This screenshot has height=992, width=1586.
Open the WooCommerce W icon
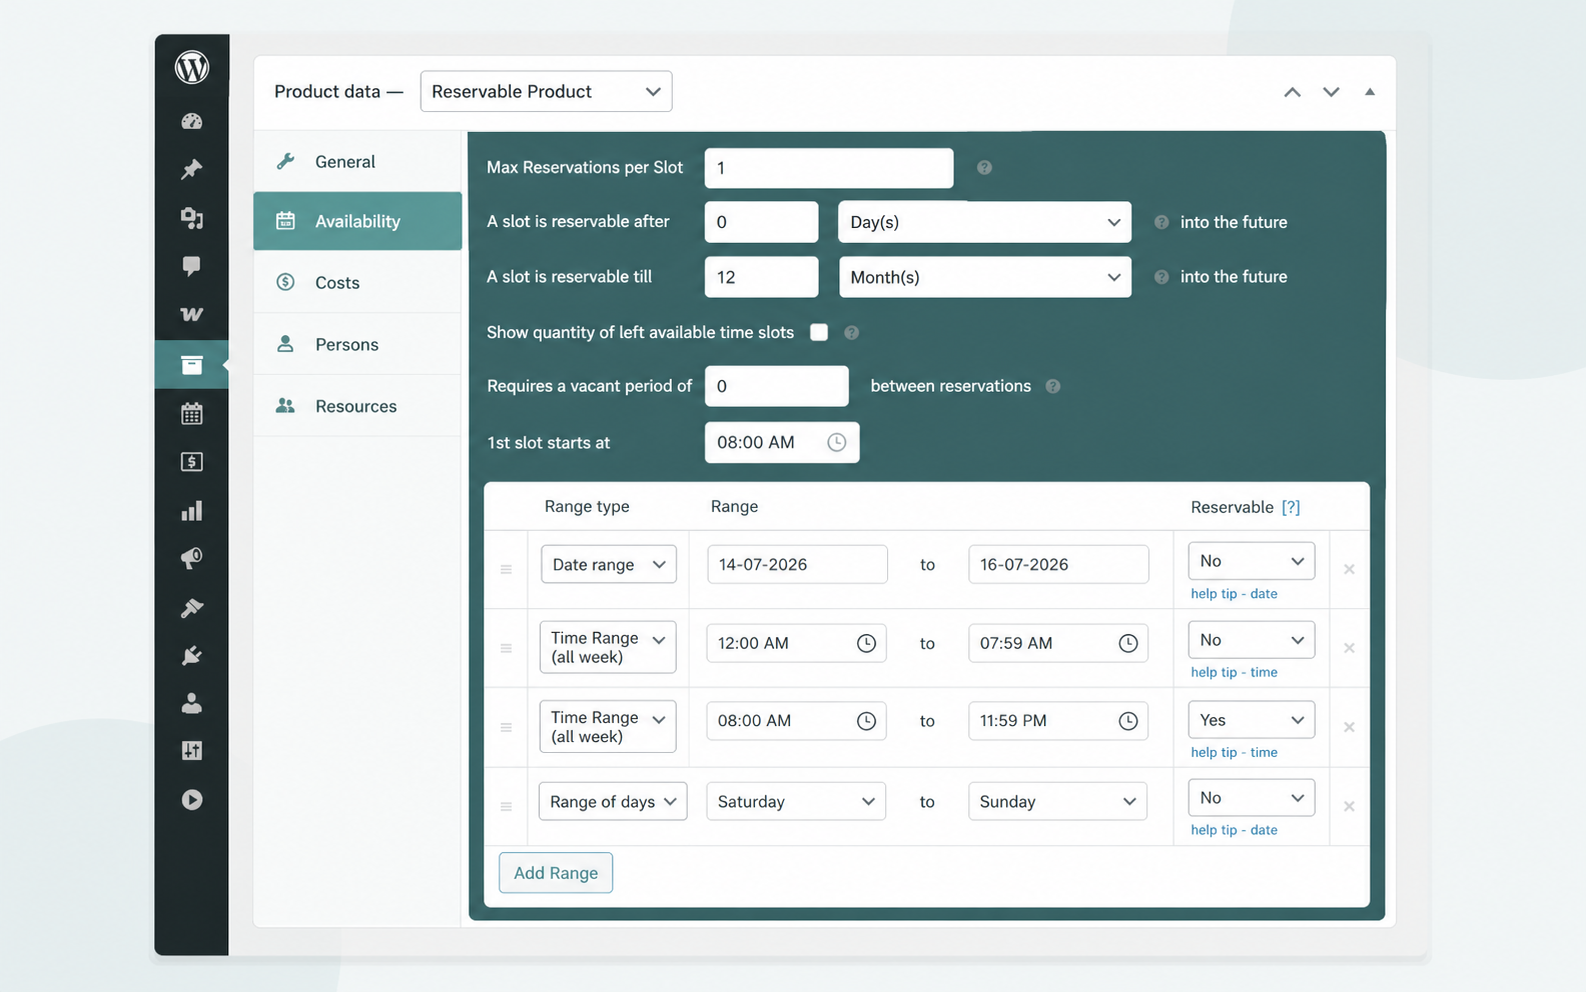[x=192, y=314]
